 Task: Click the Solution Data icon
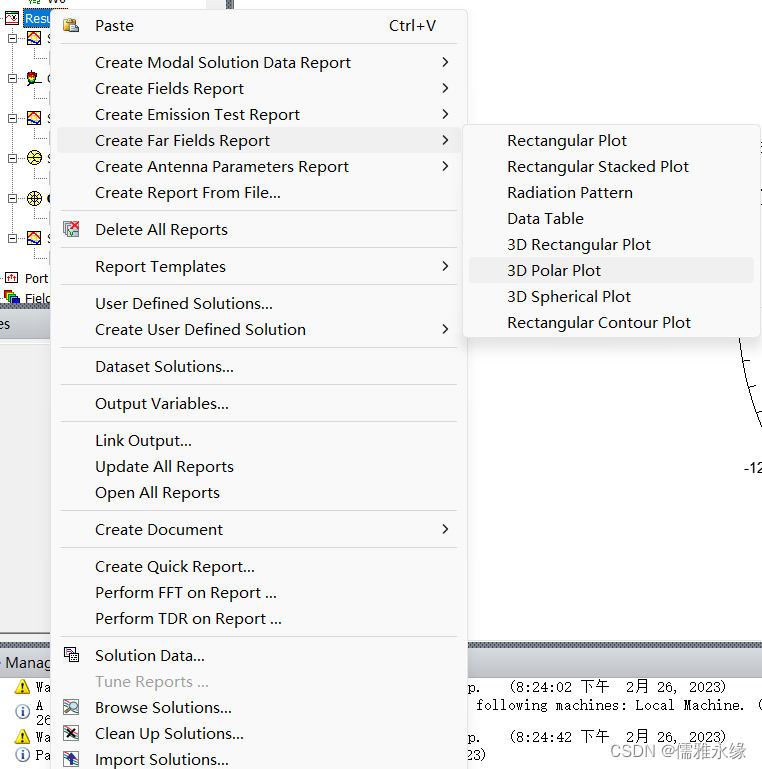71,655
